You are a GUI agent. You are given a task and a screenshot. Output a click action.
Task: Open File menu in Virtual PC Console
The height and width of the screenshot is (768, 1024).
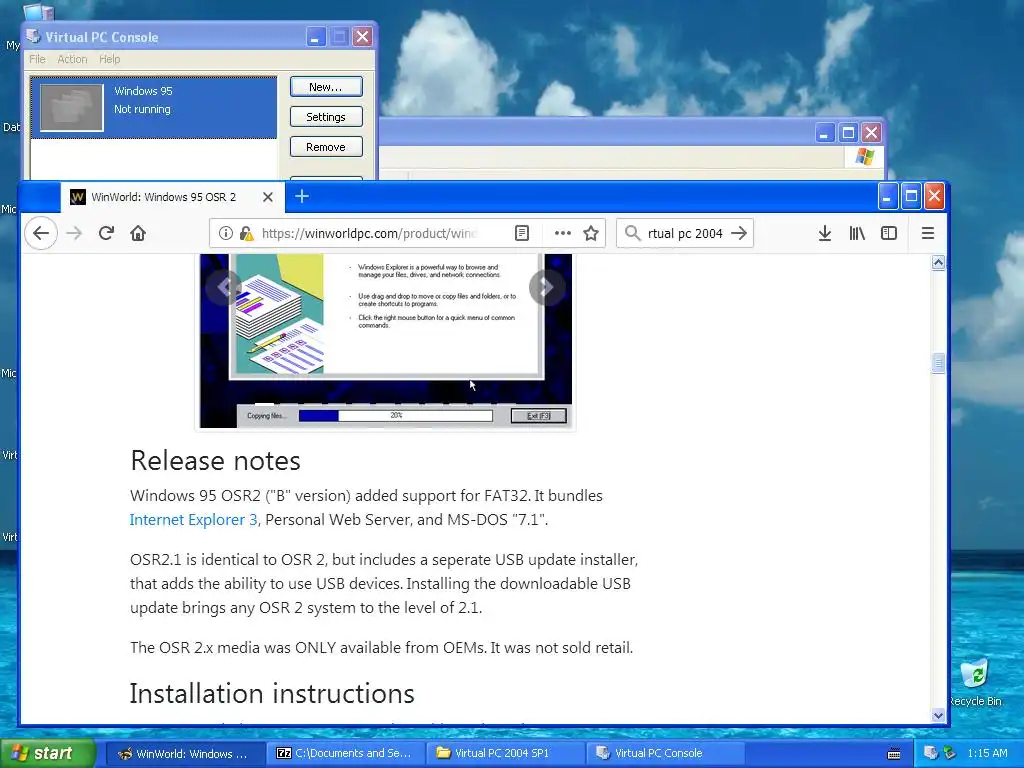point(37,59)
